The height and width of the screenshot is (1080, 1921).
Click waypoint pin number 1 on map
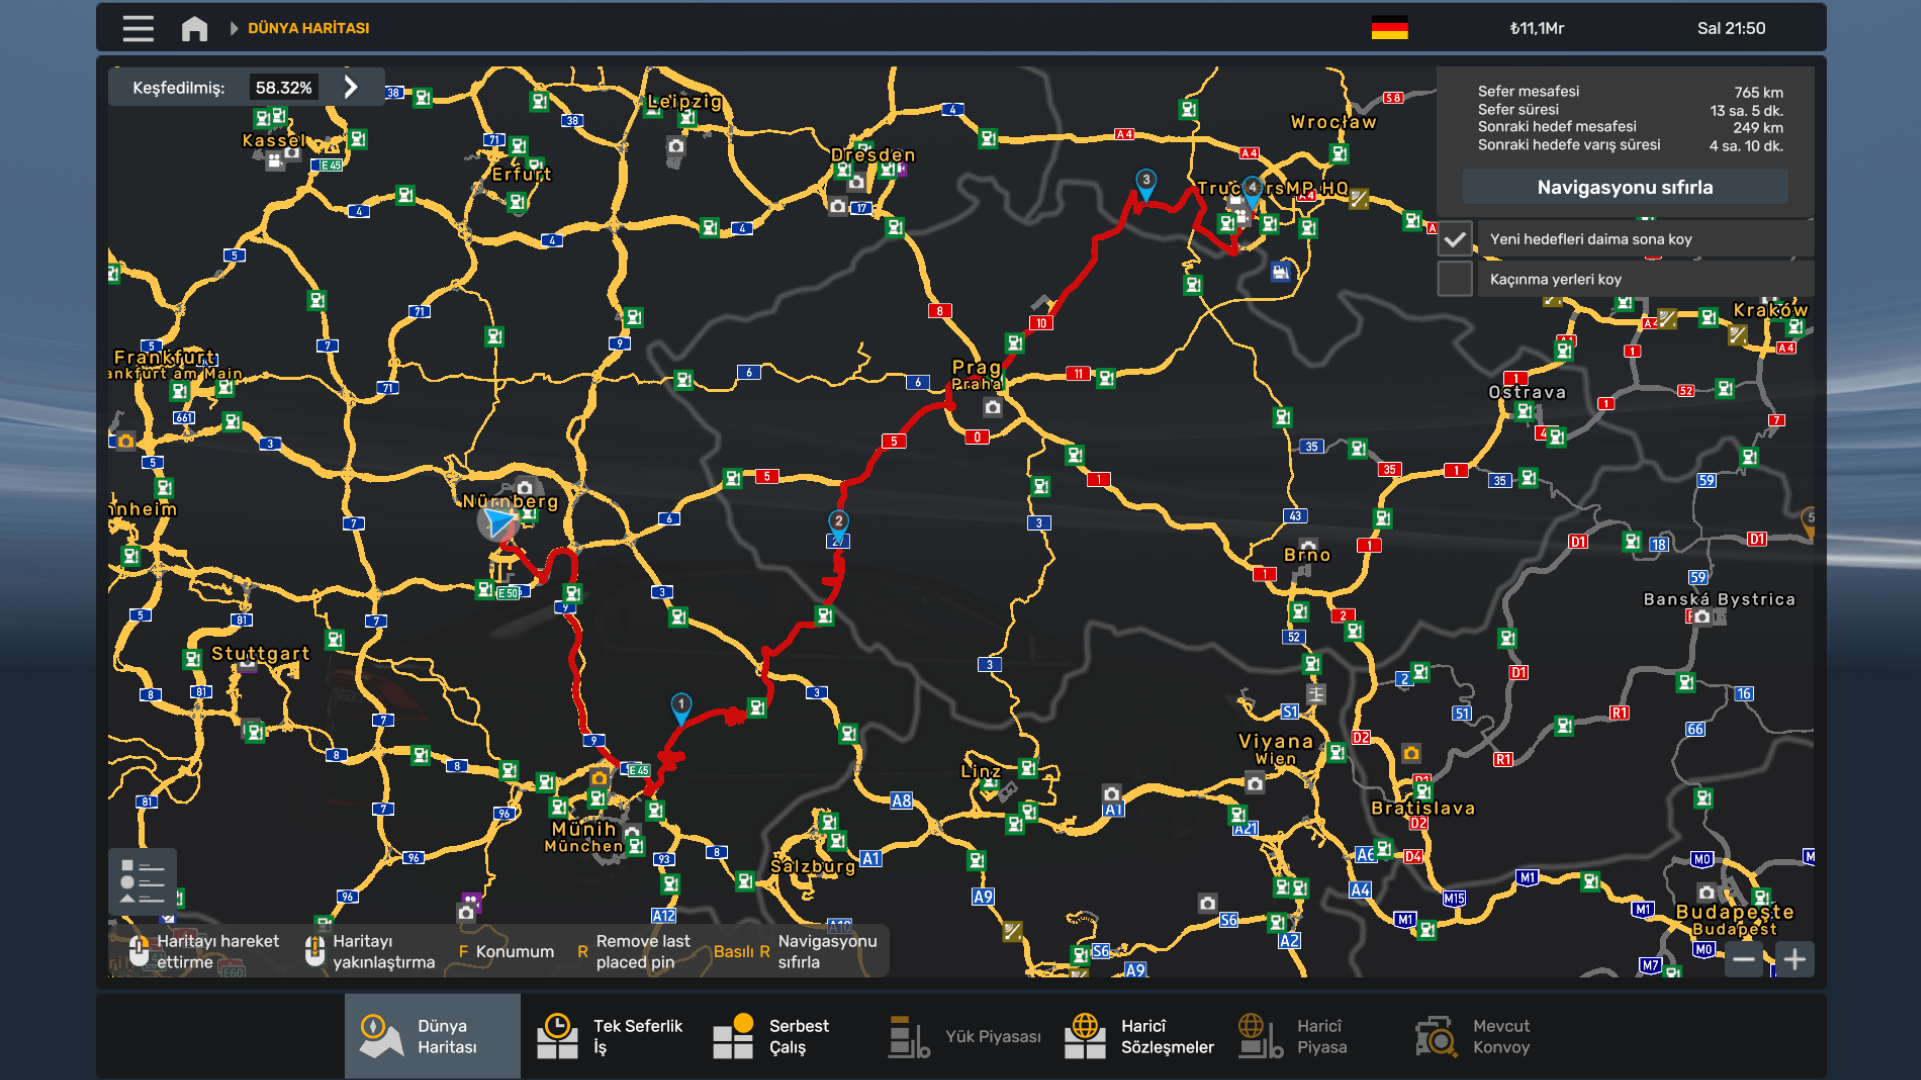pyautogui.click(x=681, y=707)
